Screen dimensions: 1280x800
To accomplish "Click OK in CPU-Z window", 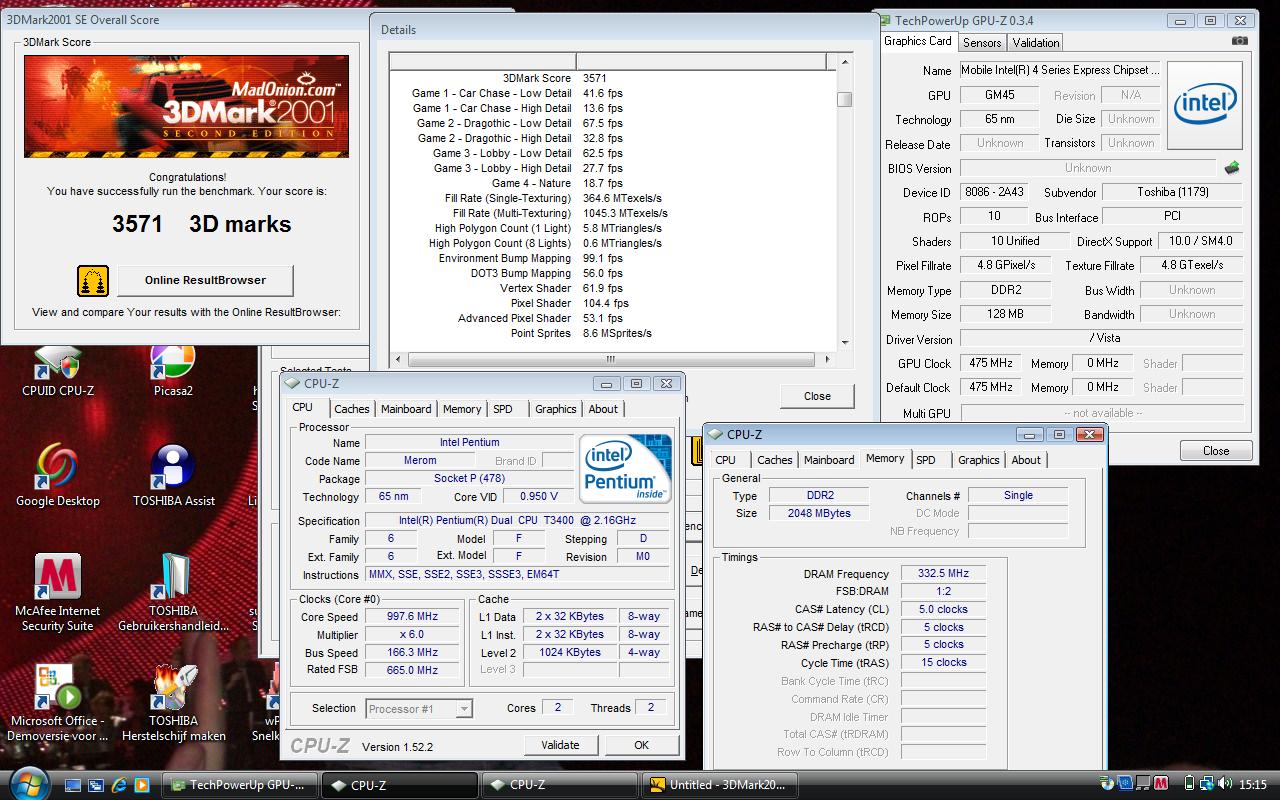I will [641, 745].
